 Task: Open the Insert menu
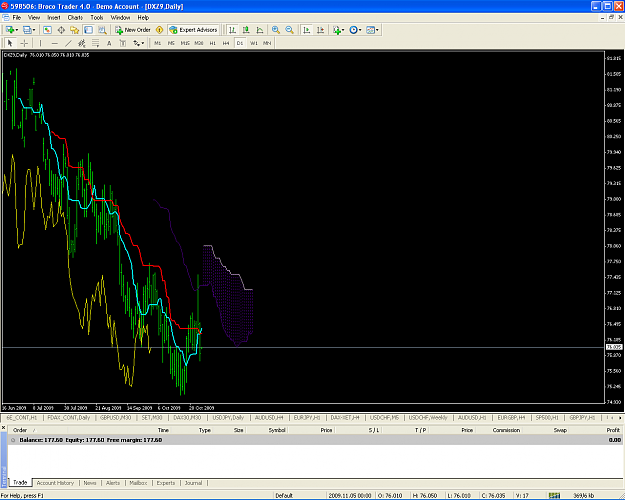(x=53, y=18)
